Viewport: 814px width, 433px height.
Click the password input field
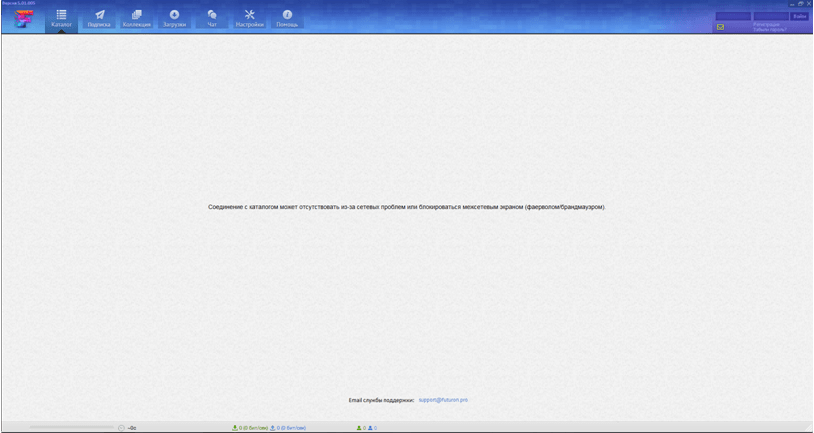pos(770,16)
